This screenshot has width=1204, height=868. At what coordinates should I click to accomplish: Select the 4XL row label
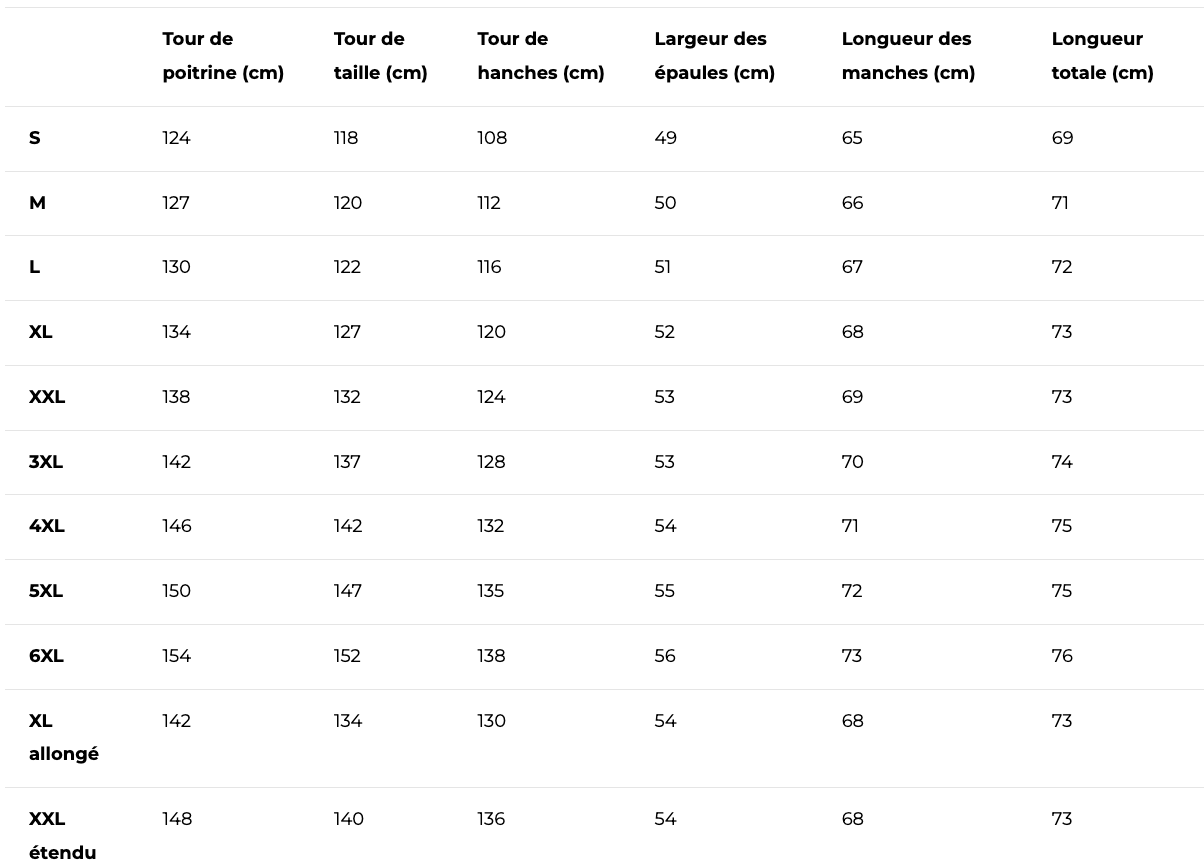(47, 526)
